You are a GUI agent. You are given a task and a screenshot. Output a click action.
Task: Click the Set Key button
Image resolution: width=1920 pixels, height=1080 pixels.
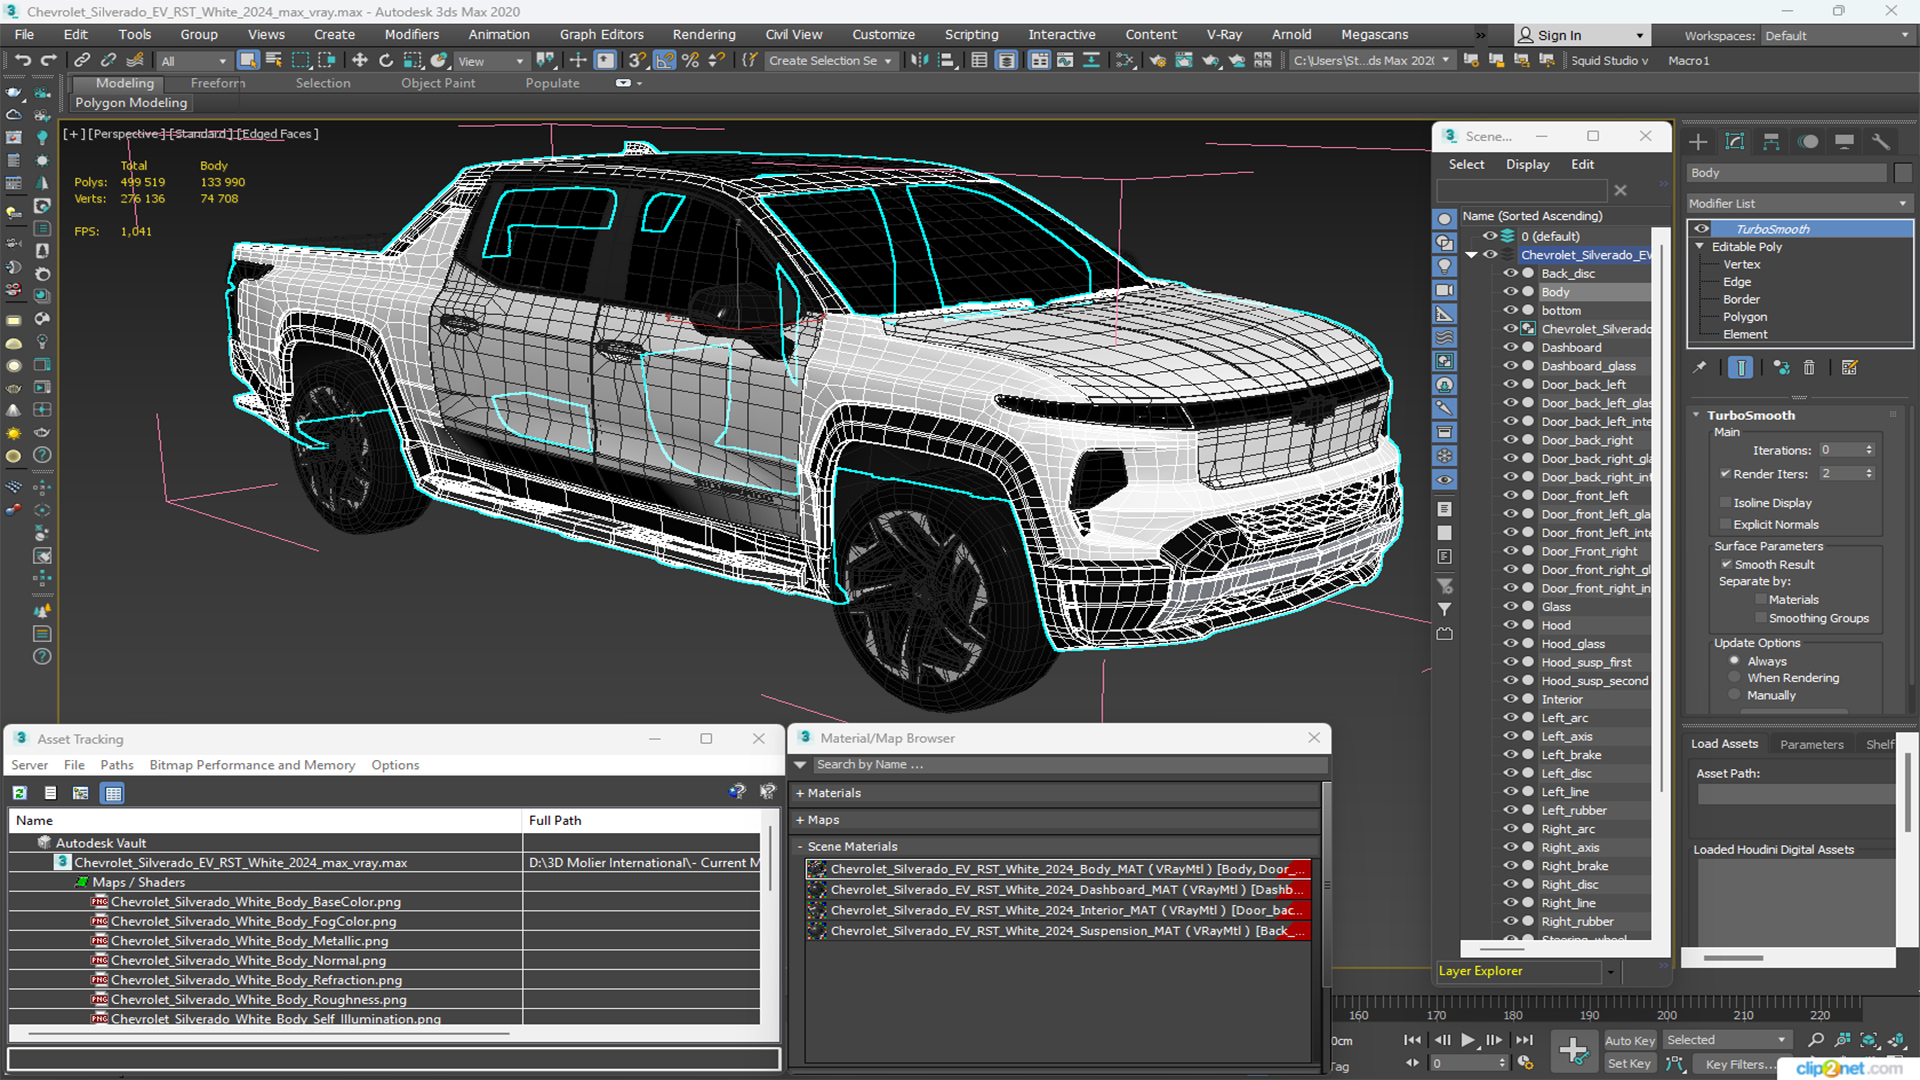coord(1629,1064)
